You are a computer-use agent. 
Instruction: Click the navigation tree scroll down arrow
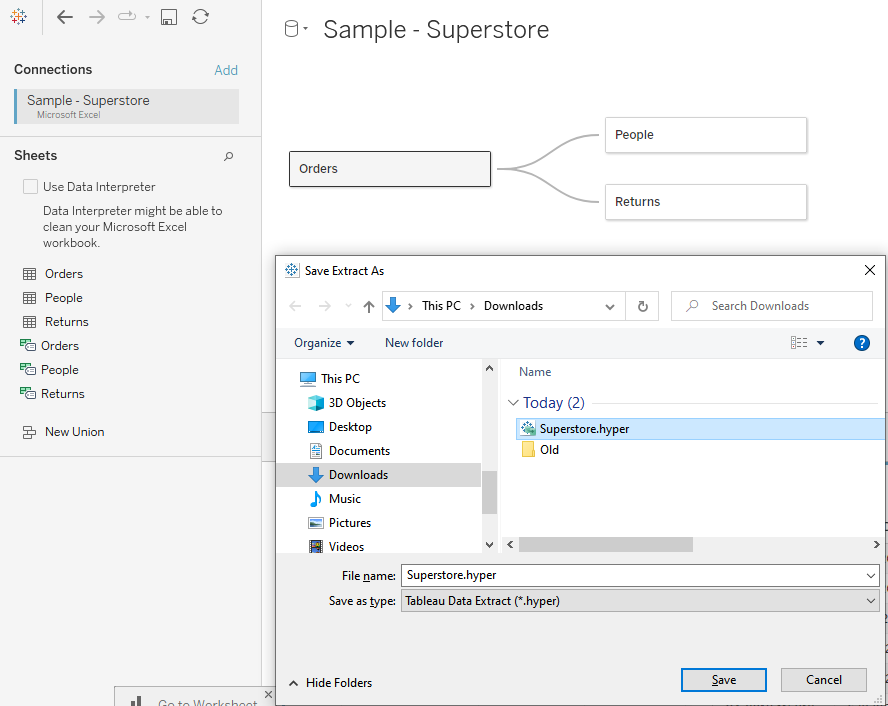pos(489,545)
